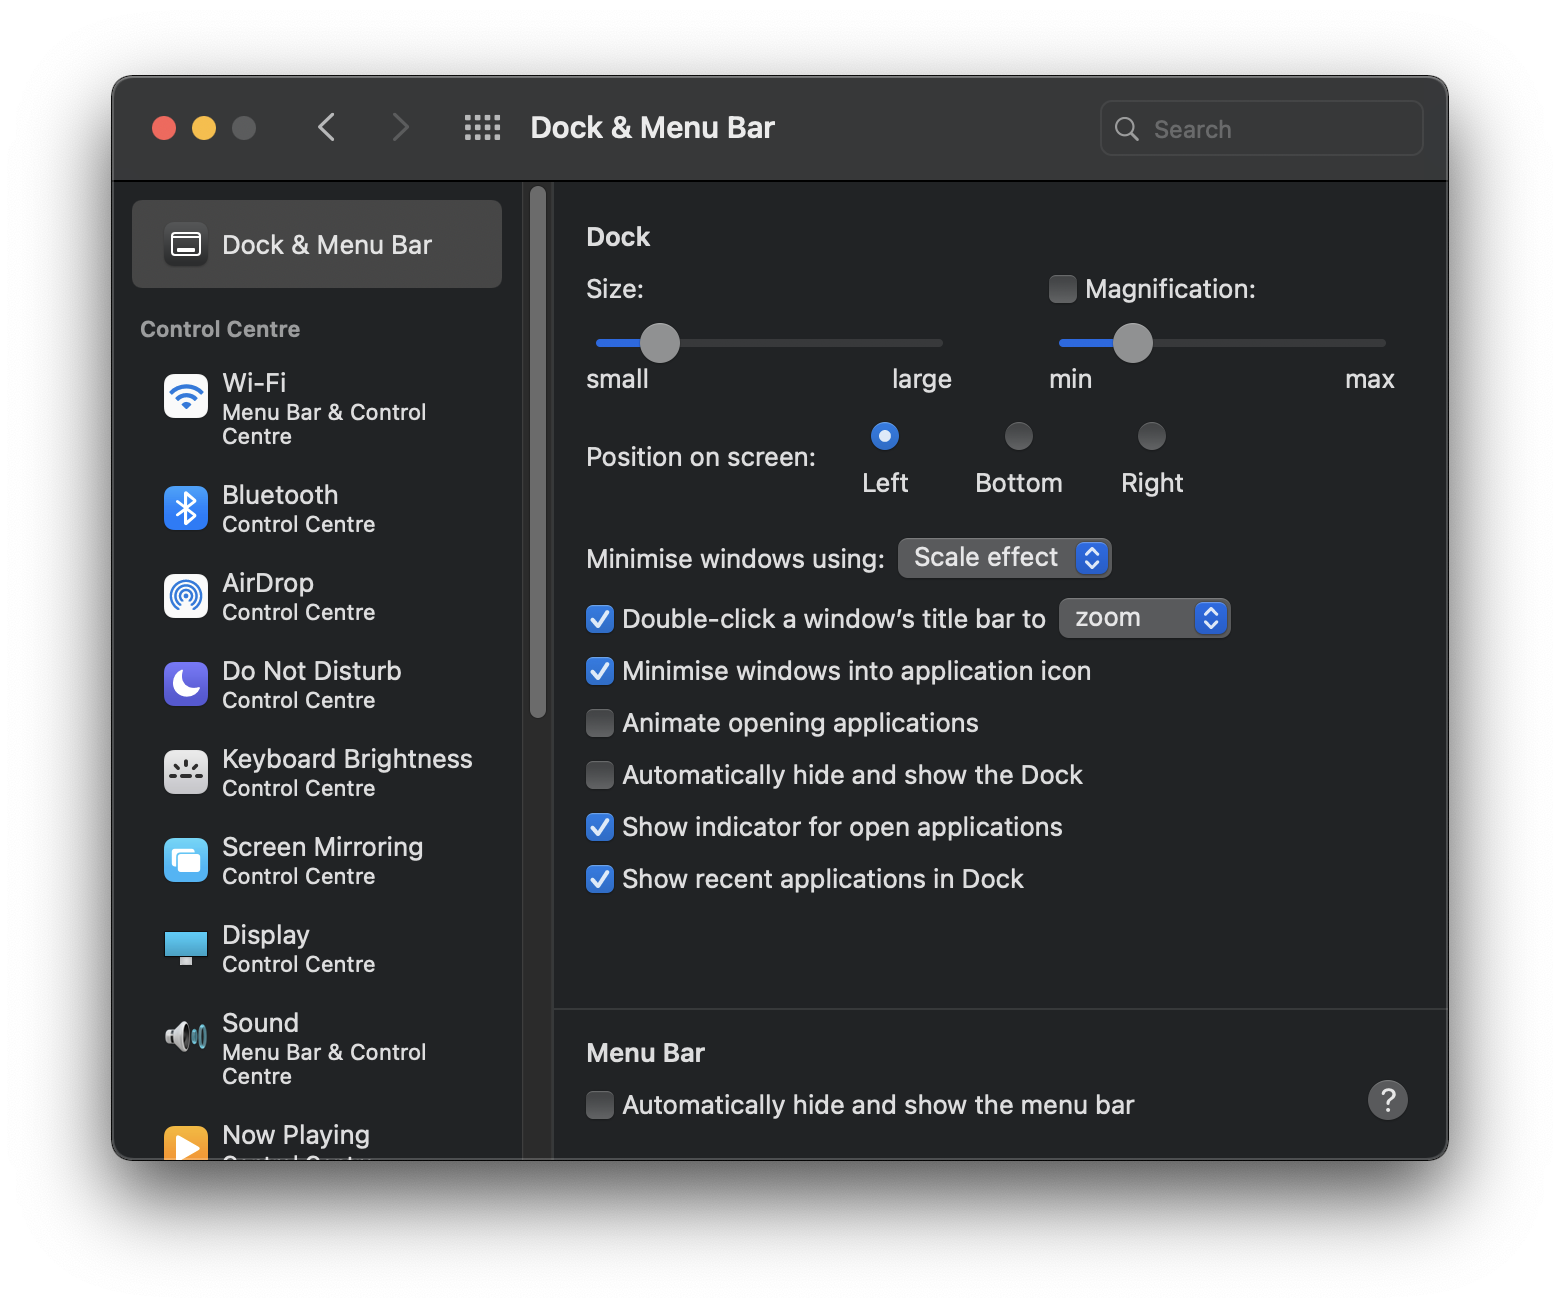Image resolution: width=1560 pixels, height=1308 pixels.
Task: Select Right dock position radio button
Action: coord(1152,436)
